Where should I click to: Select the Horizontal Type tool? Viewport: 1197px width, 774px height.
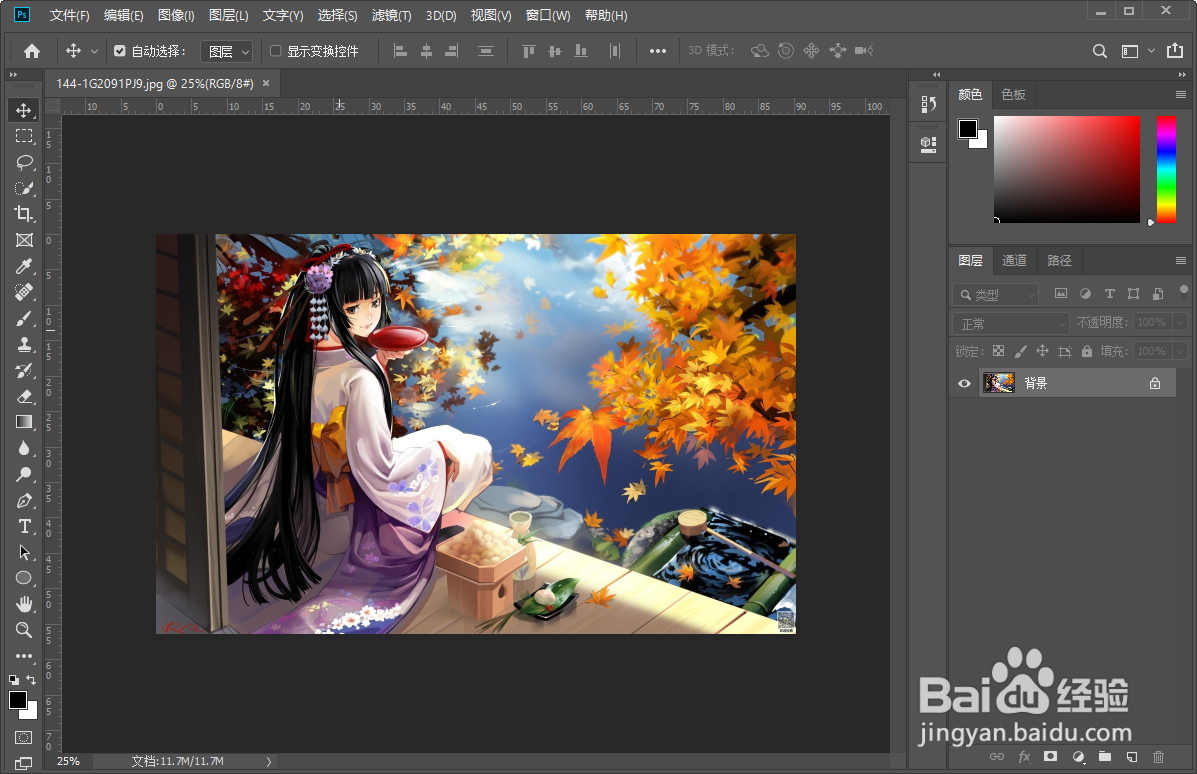tap(24, 527)
